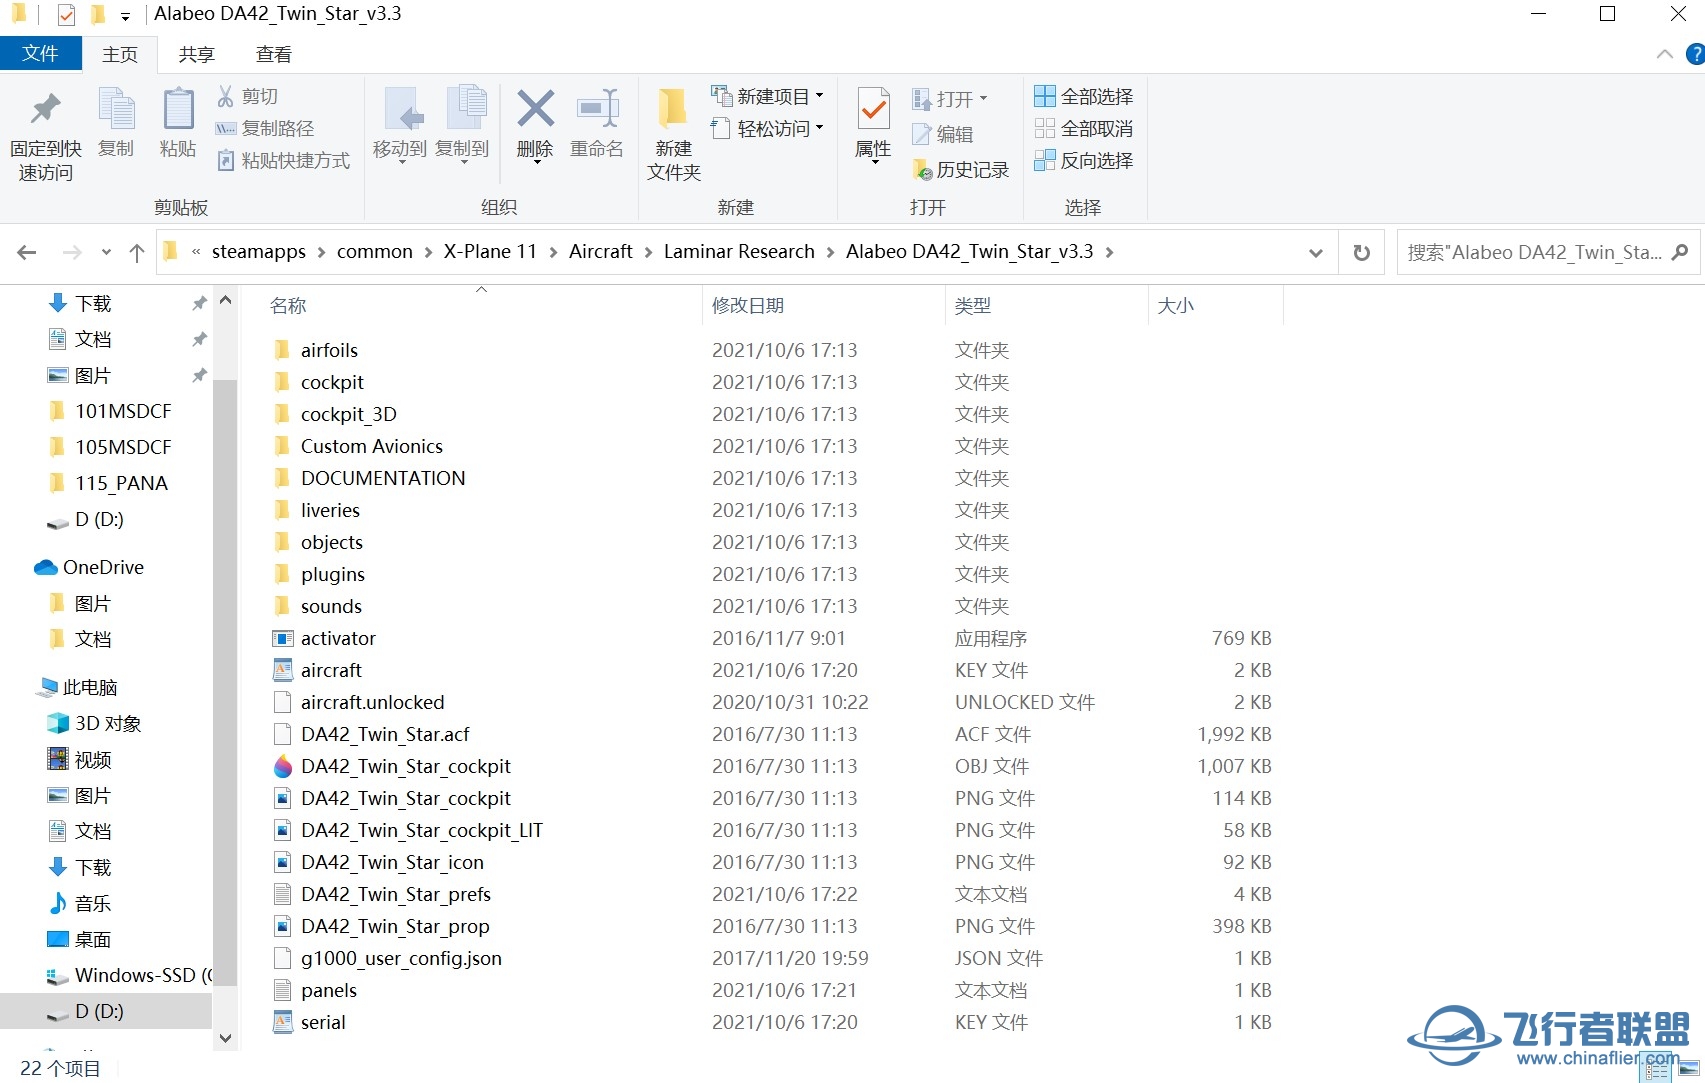The image size is (1705, 1083).
Task: Expand address bar history dropdown
Action: point(1316,253)
